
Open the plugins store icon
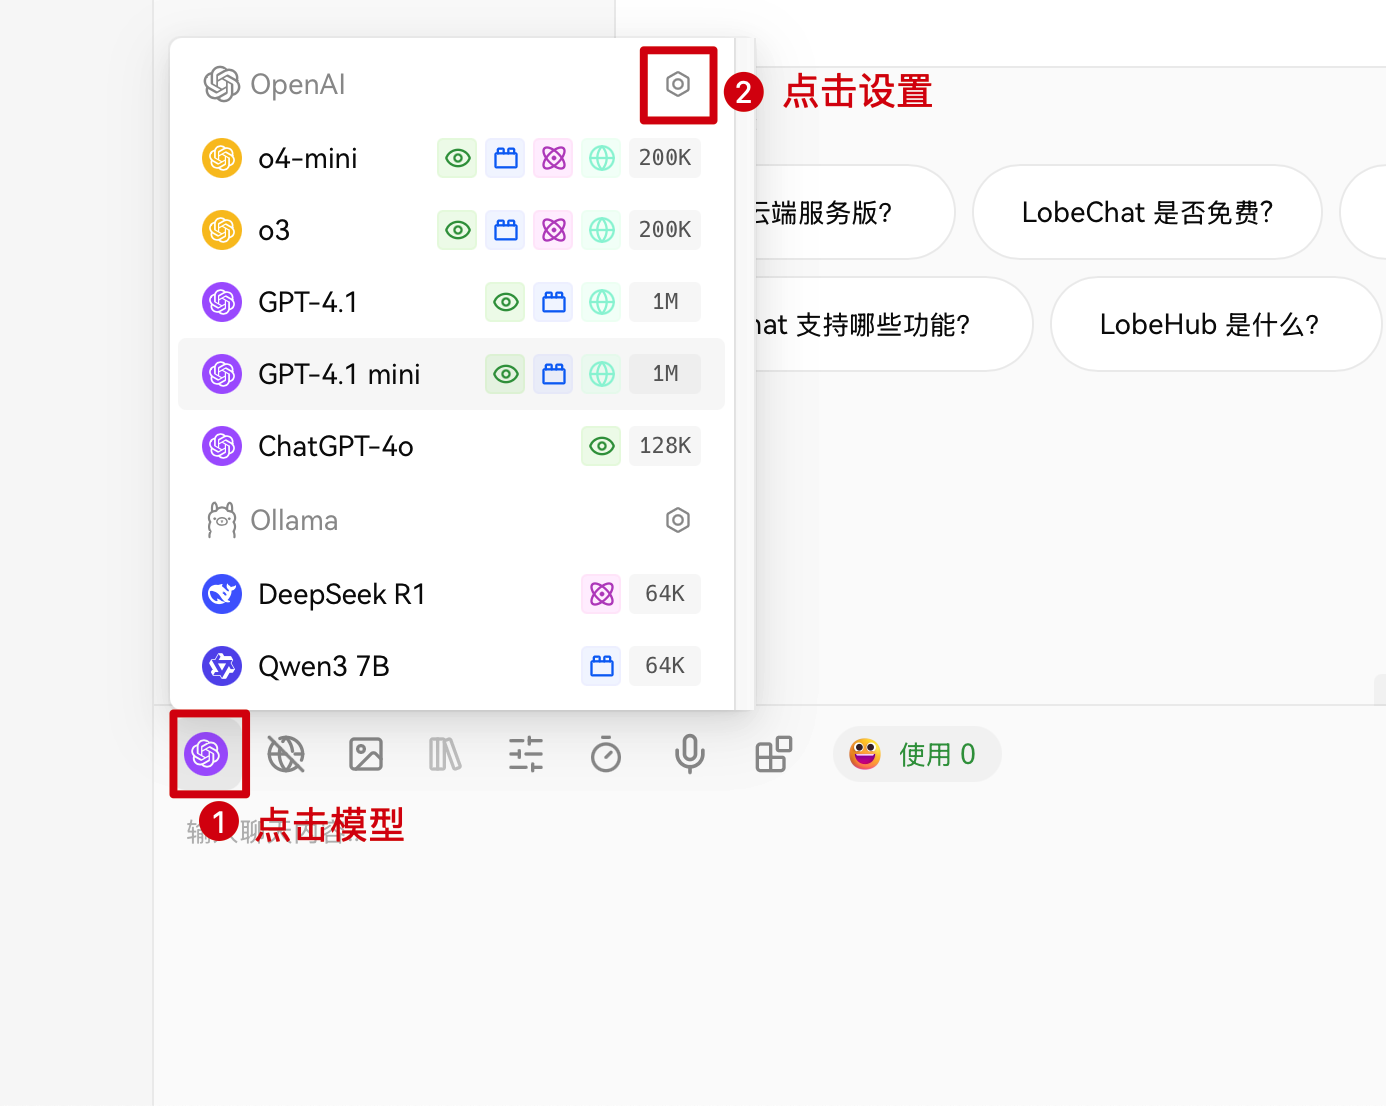[774, 754]
